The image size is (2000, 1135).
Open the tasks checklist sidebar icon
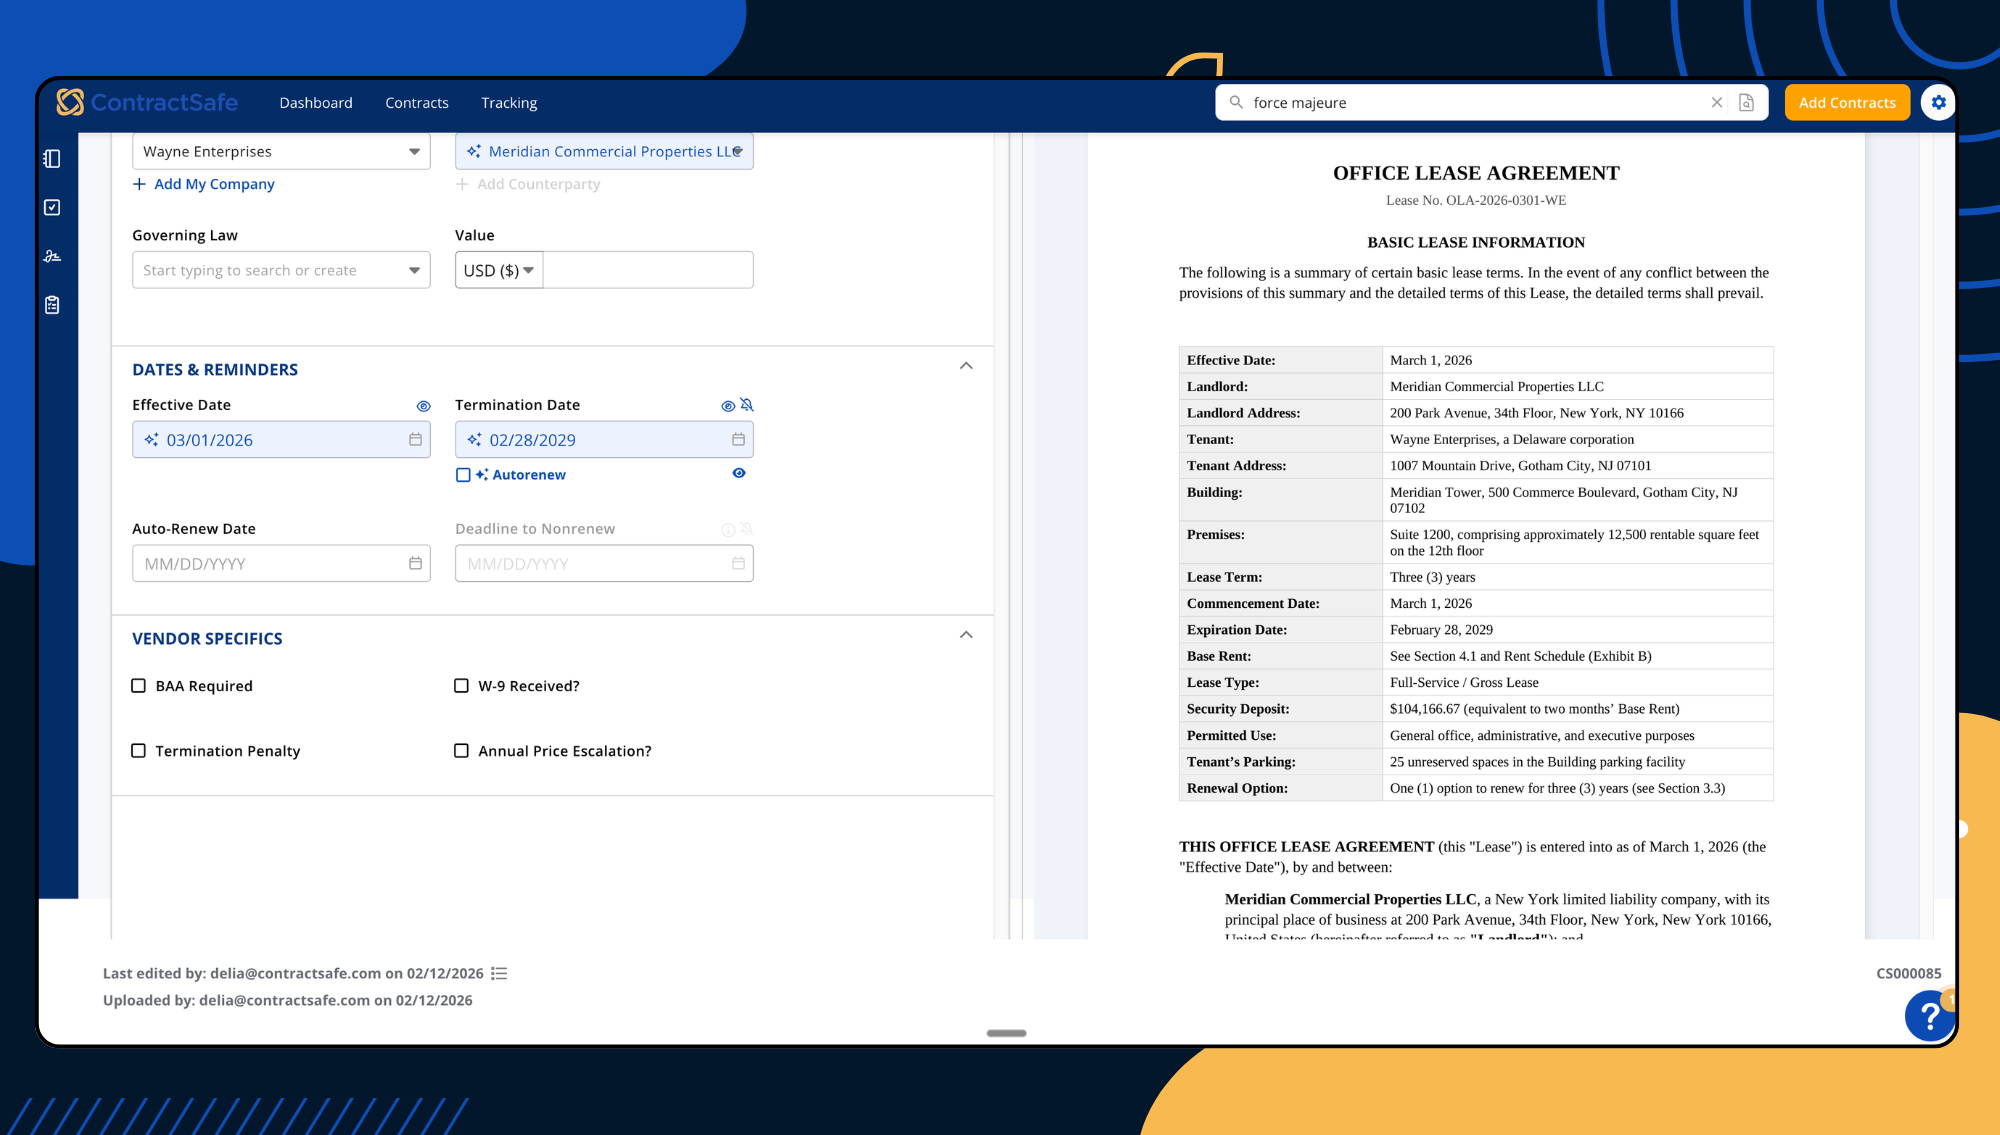point(53,208)
